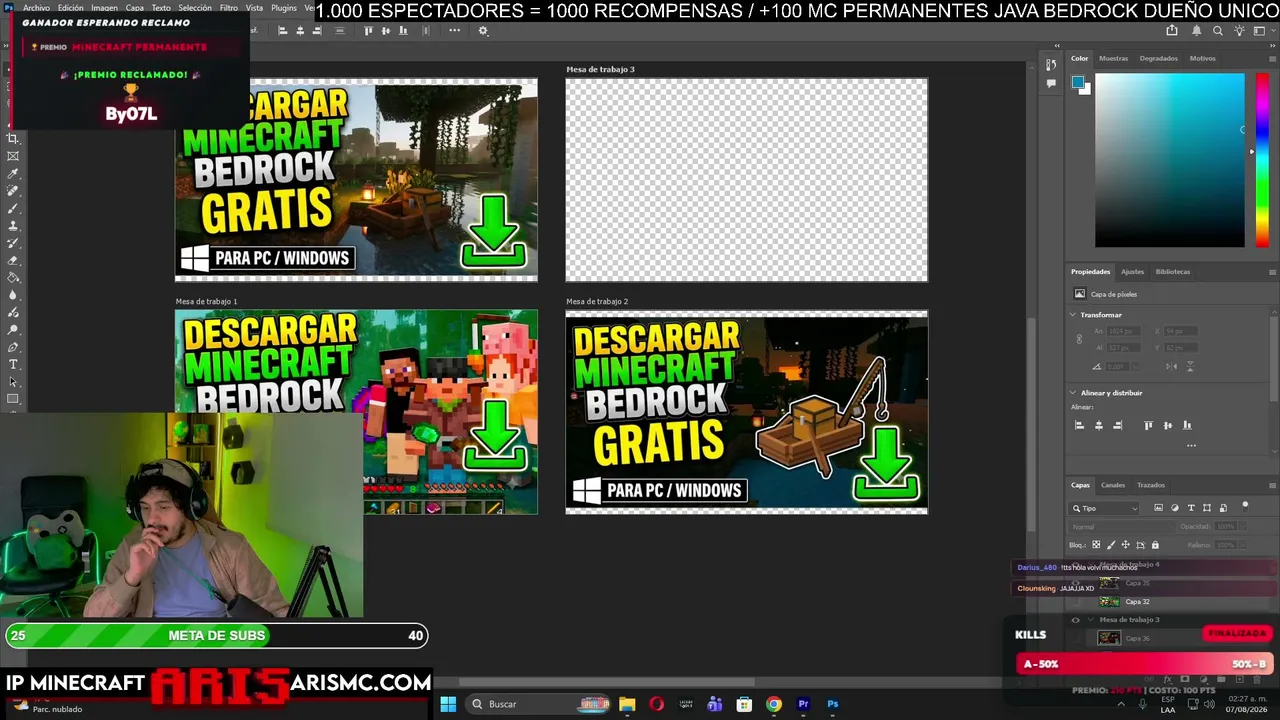Flip vertically in the Properties panel

click(x=1190, y=366)
